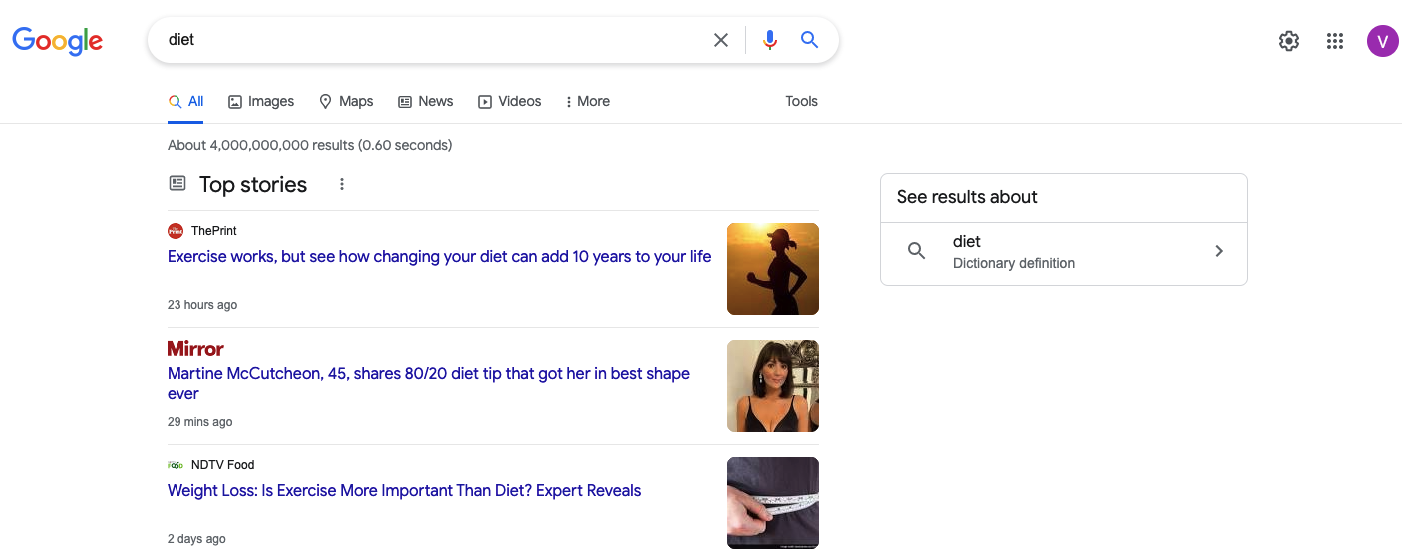The height and width of the screenshot is (560, 1402).
Task: Open the Tools button
Action: [801, 101]
